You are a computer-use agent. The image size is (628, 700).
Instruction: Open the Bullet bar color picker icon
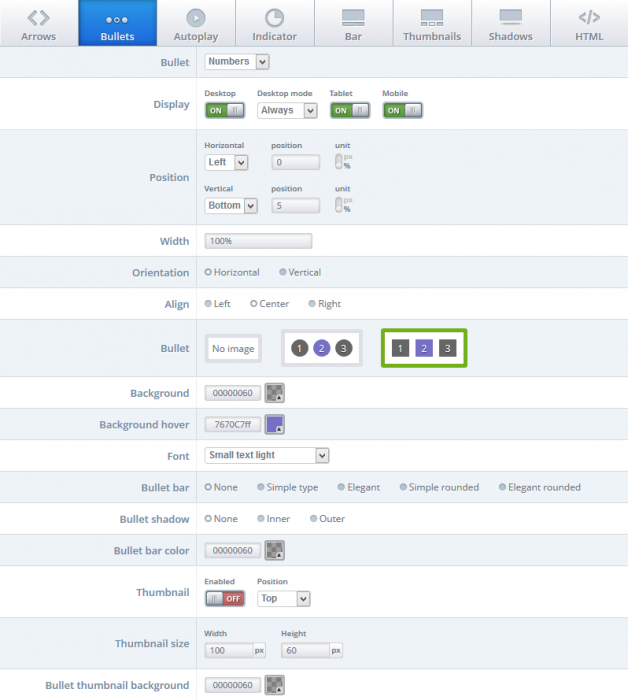pyautogui.click(x=275, y=550)
